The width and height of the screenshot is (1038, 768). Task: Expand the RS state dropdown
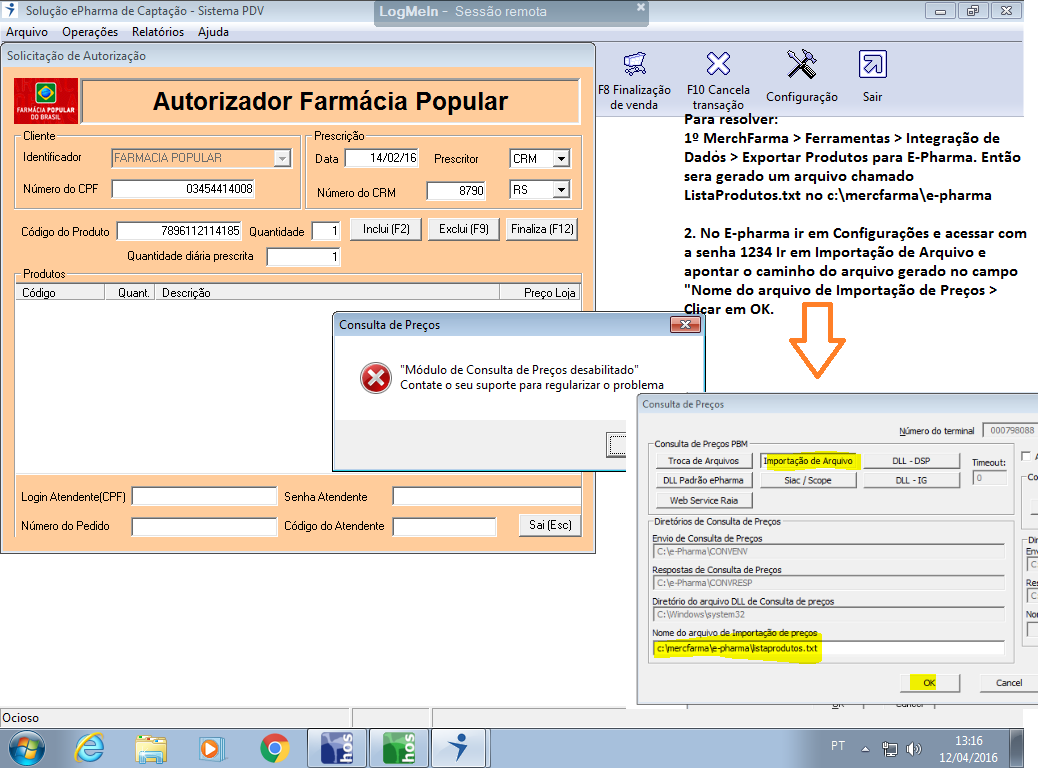click(561, 190)
